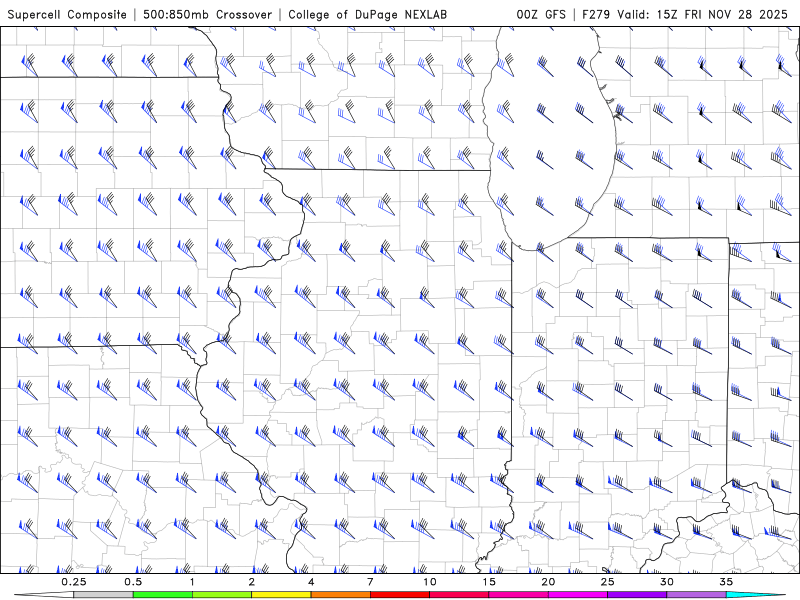
Task: Click the legend tick label '4'
Action: pos(311,582)
